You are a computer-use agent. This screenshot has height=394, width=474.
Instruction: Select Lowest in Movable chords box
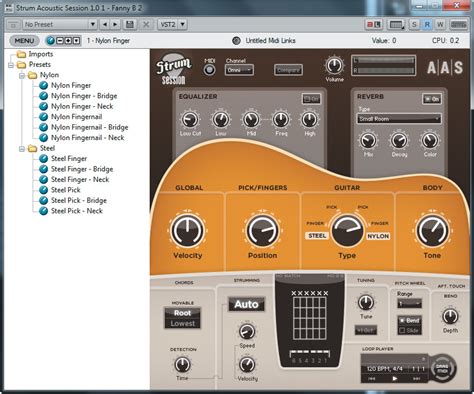tap(182, 323)
